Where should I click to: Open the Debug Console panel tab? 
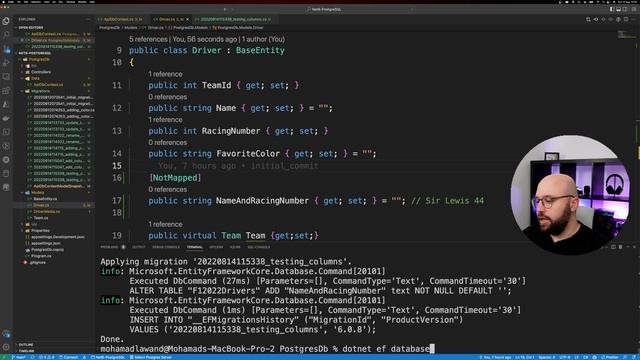[x=166, y=247]
